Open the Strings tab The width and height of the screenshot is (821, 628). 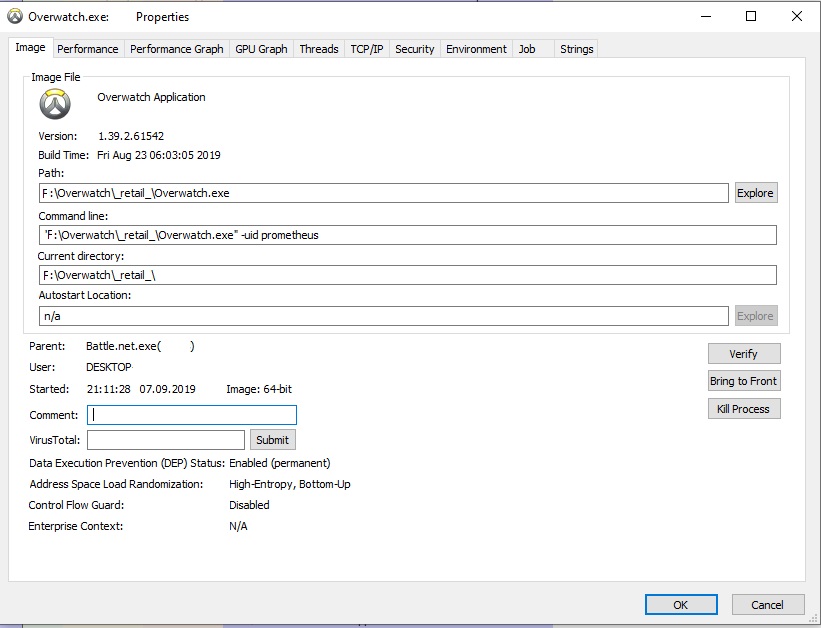pyautogui.click(x=576, y=49)
